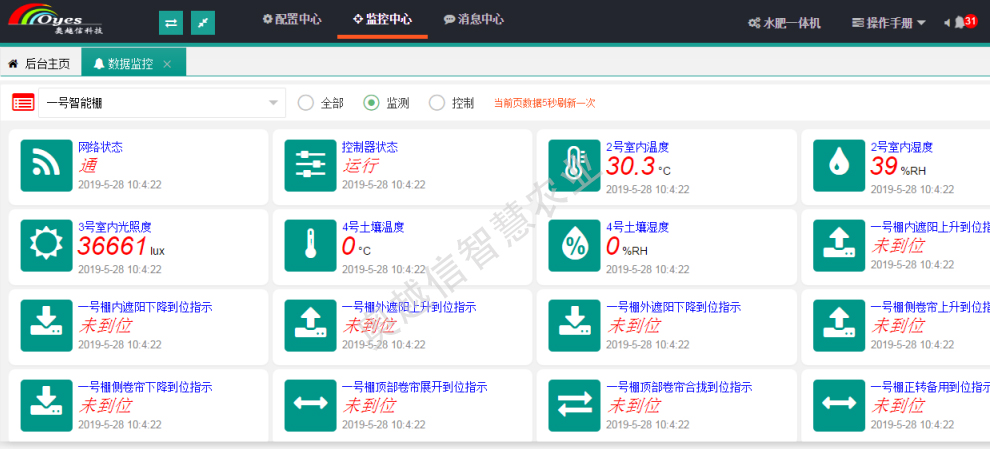This screenshot has height=449, width=990.
Task: Click the 一号棚顶部卷帘展开到位指示 horizontal arrows icon
Action: [x=311, y=405]
